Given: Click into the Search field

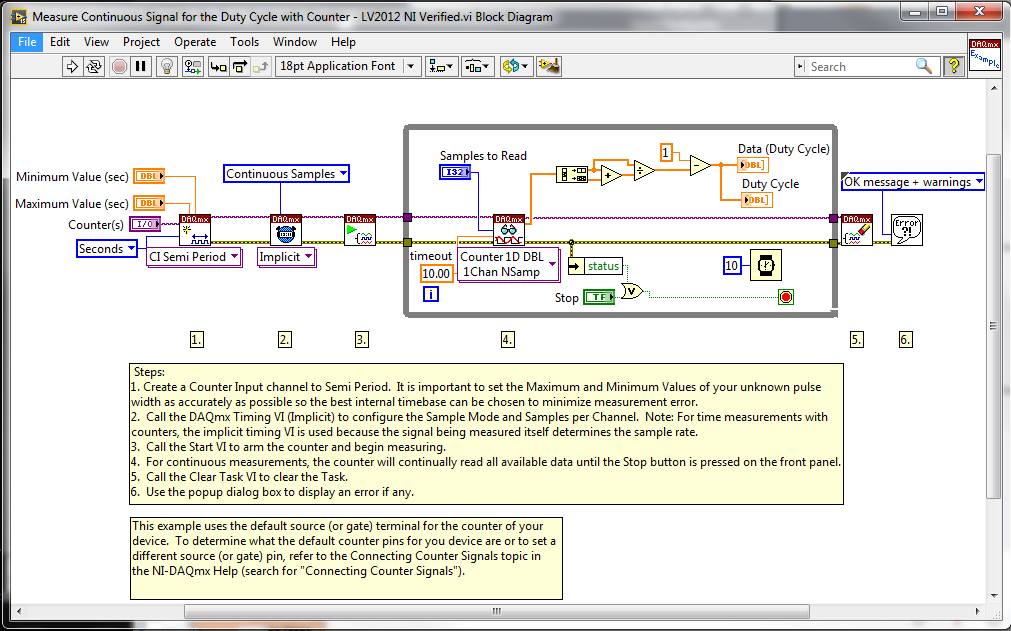Looking at the screenshot, I should pos(861,66).
